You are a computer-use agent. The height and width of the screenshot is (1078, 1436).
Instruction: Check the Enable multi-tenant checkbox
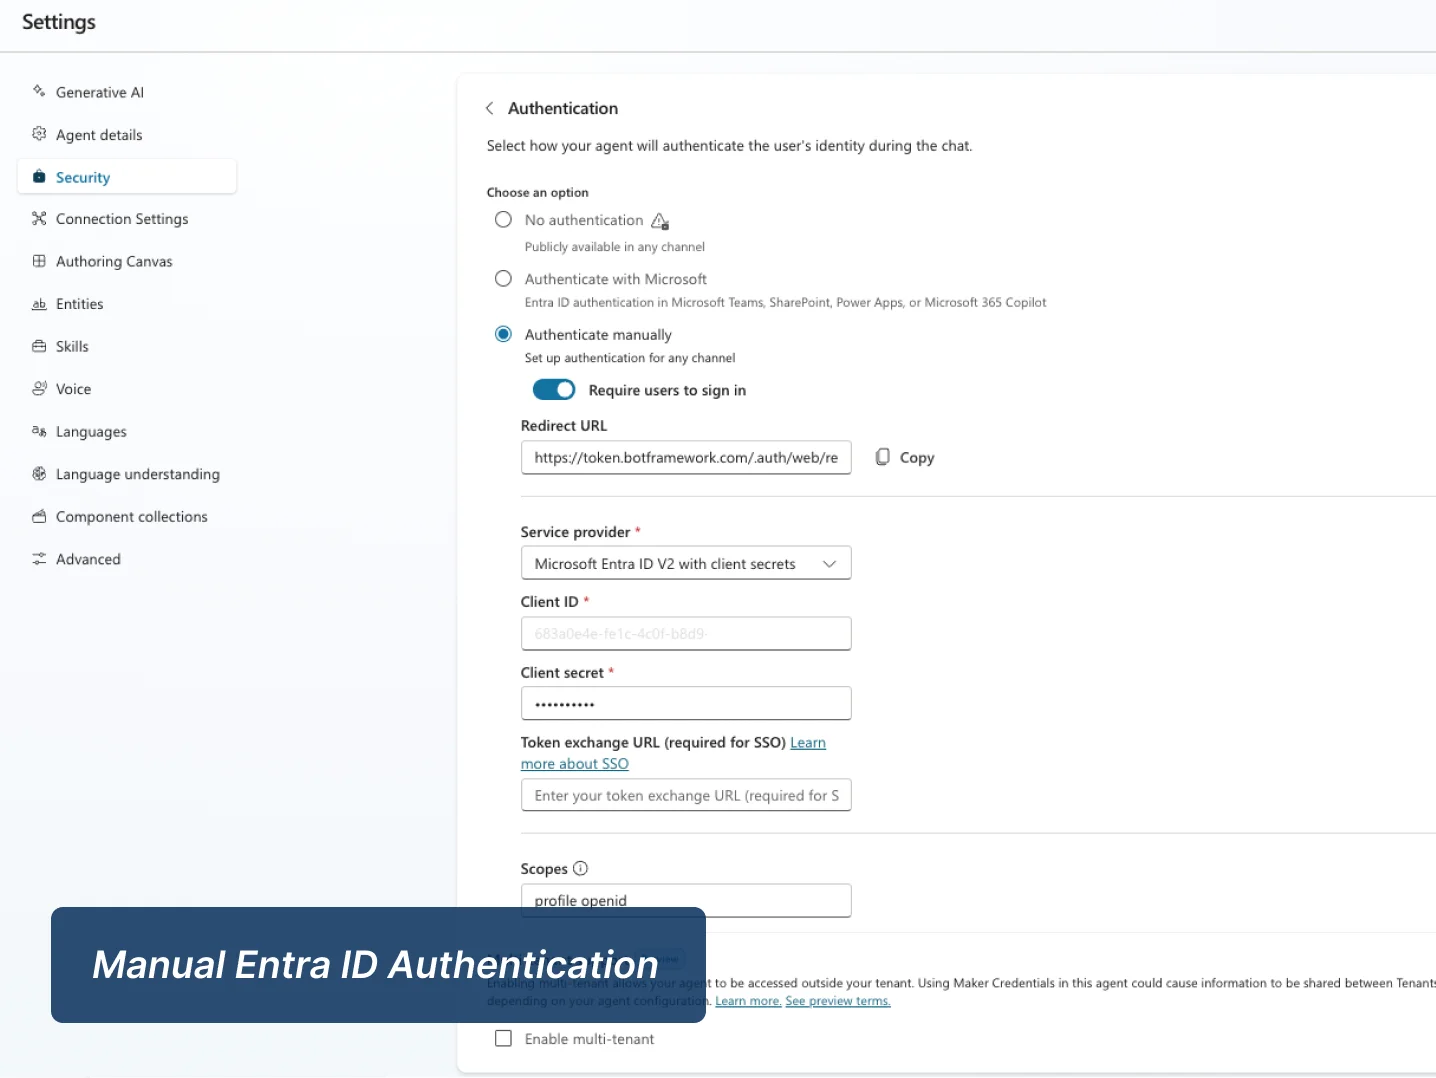point(503,1038)
